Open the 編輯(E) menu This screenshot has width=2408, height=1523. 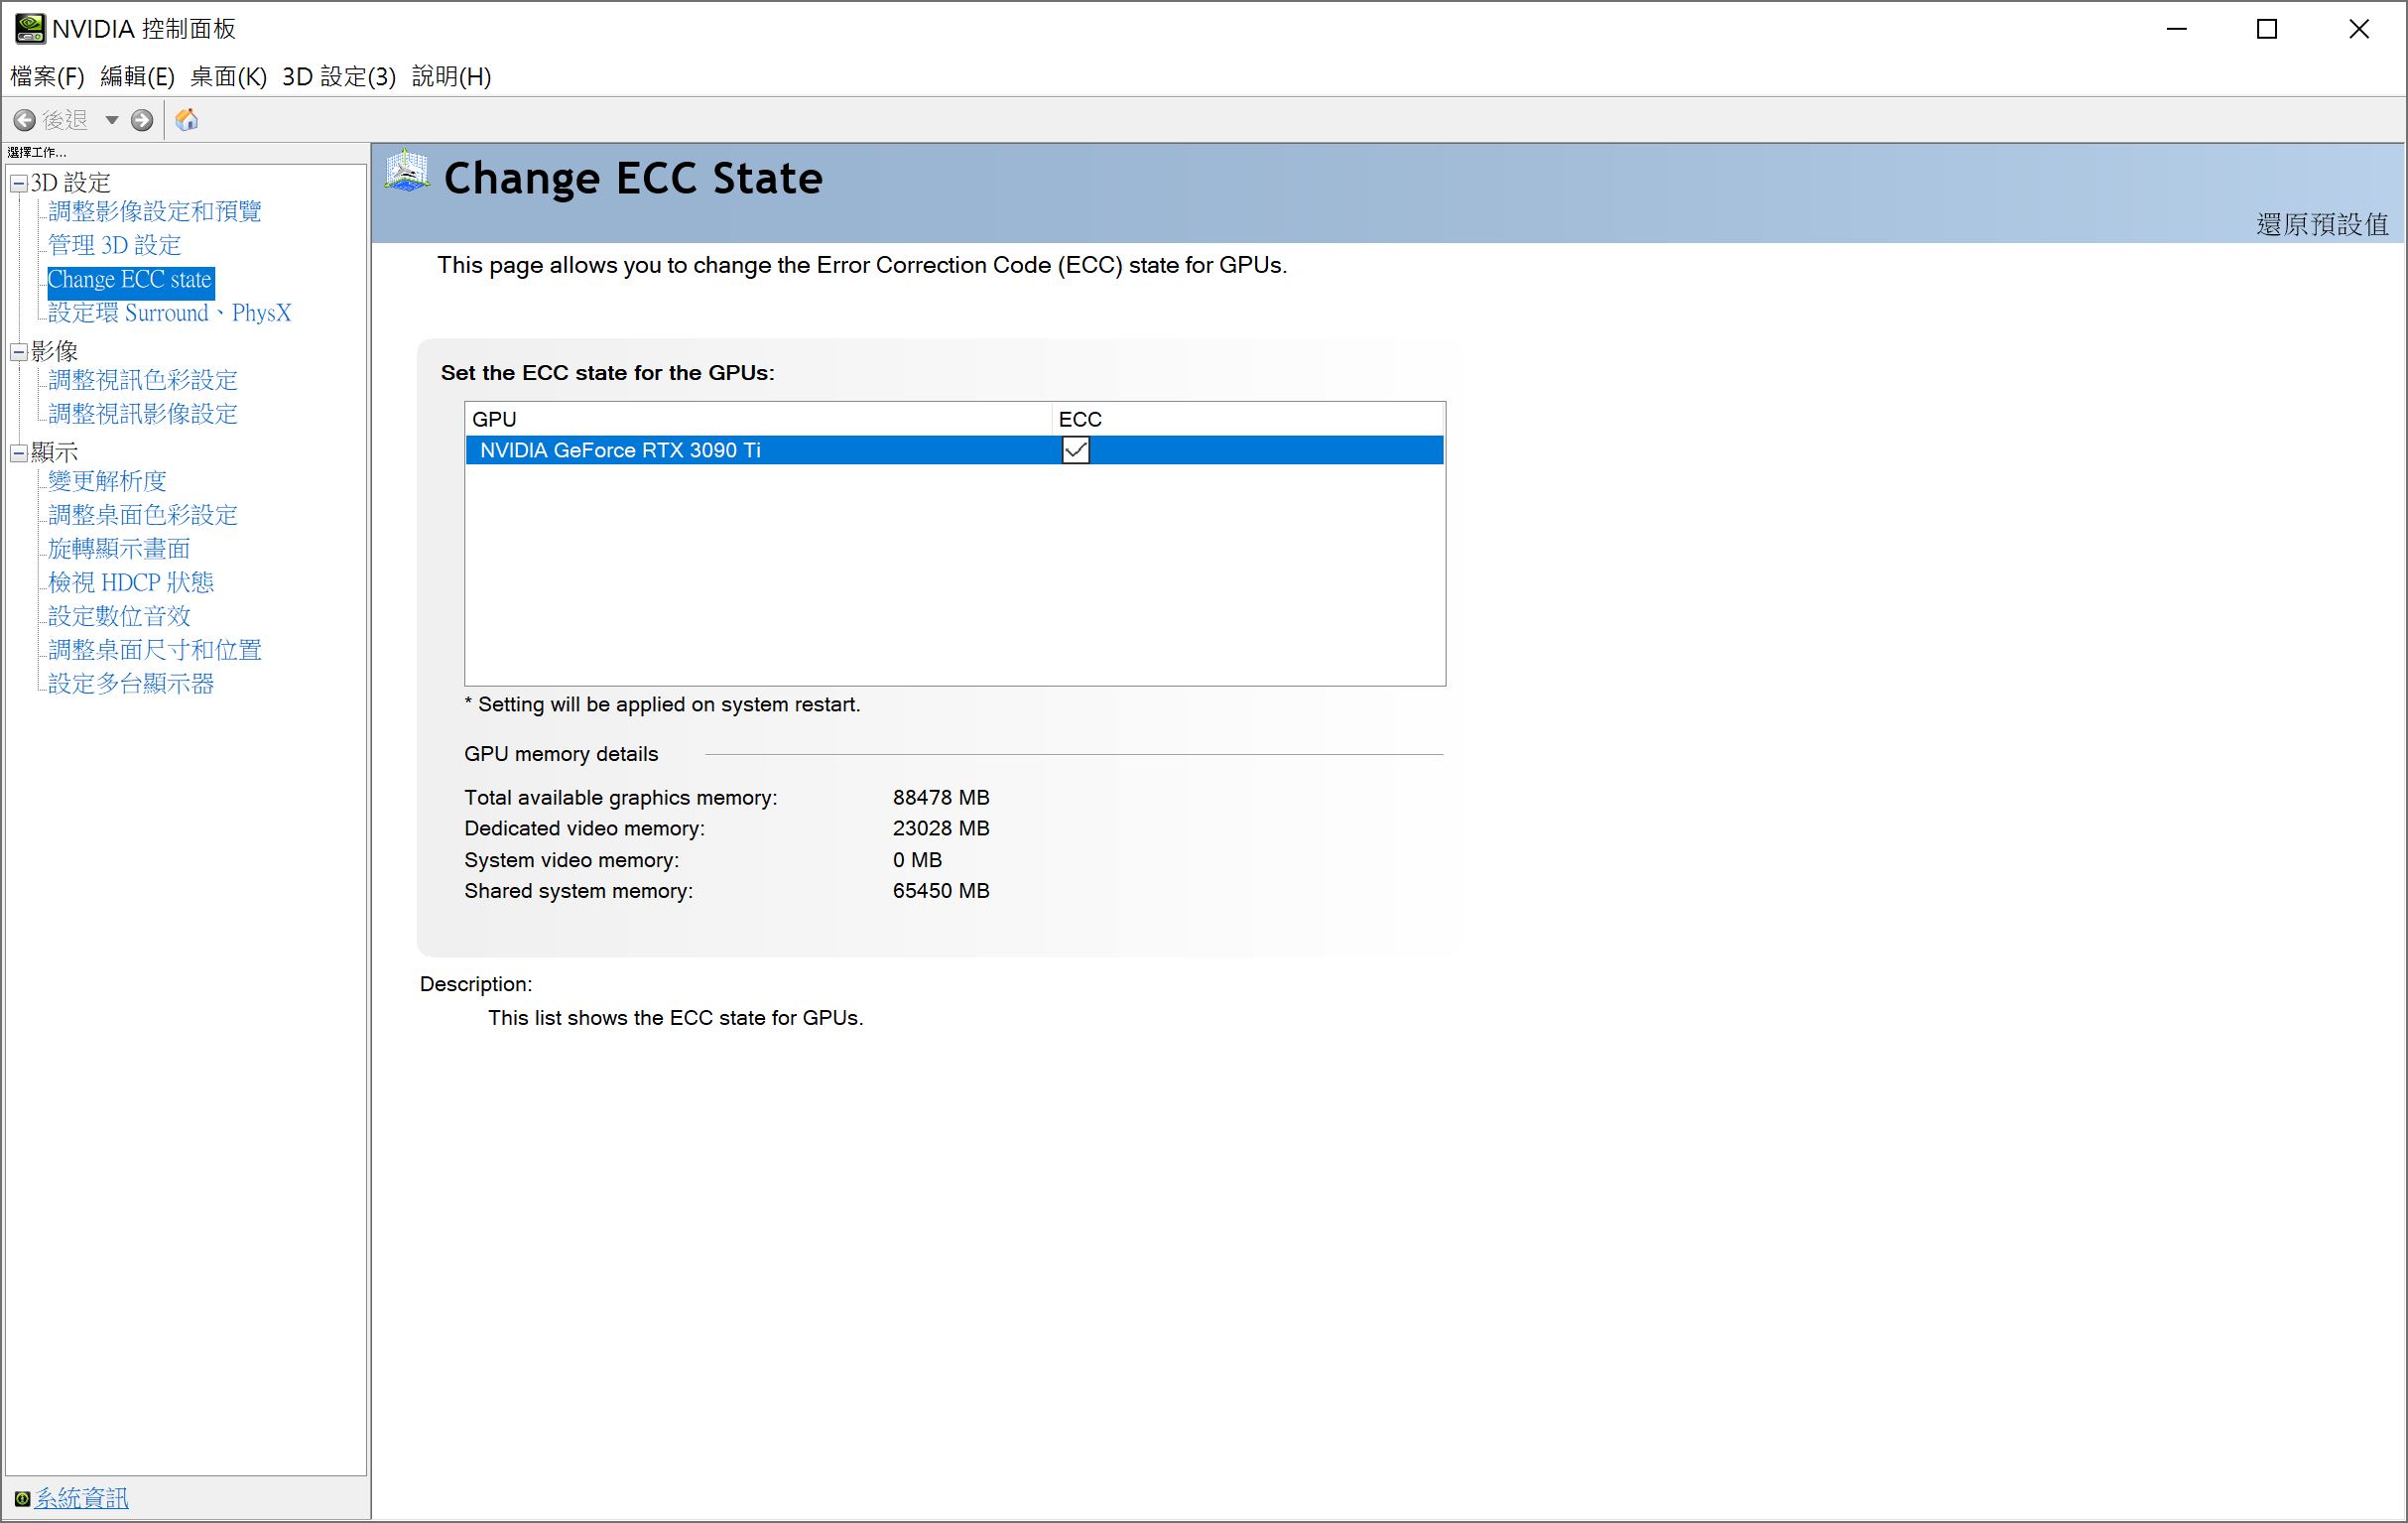coord(137,77)
